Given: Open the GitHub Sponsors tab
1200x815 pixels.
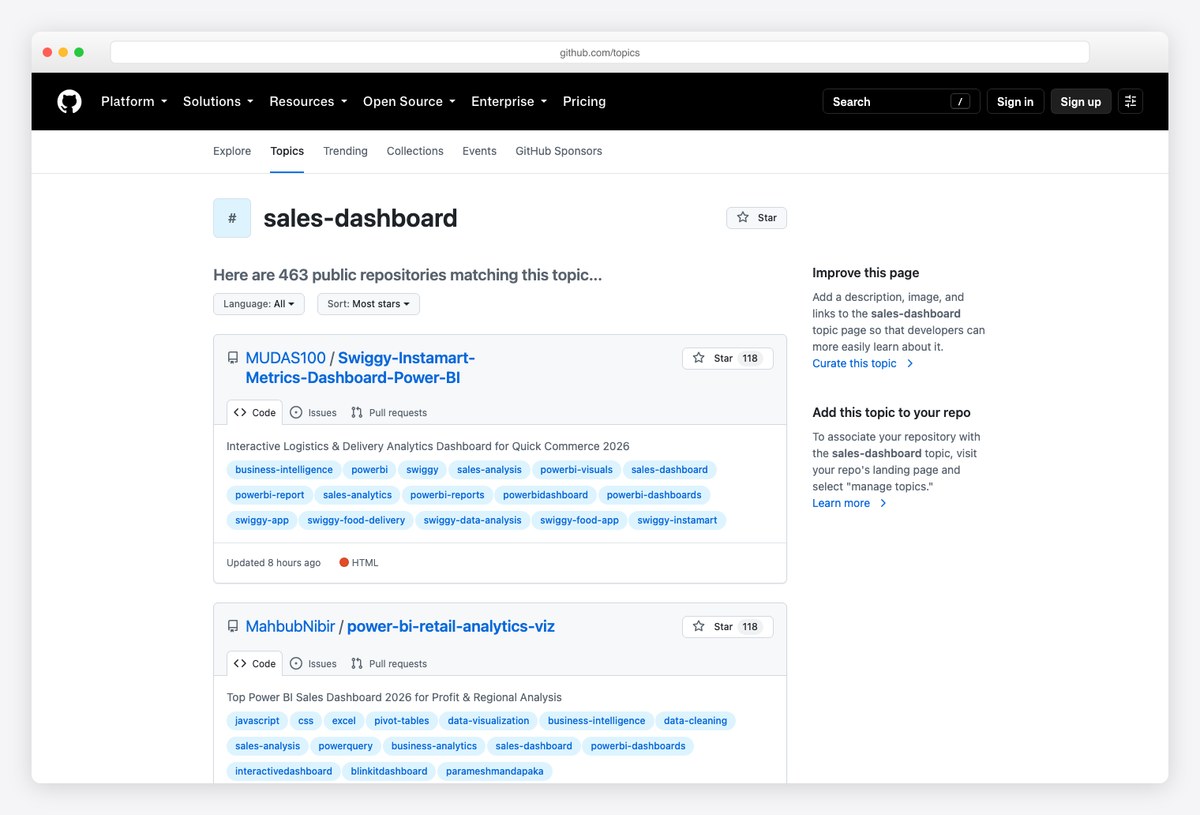Looking at the screenshot, I should (x=559, y=151).
